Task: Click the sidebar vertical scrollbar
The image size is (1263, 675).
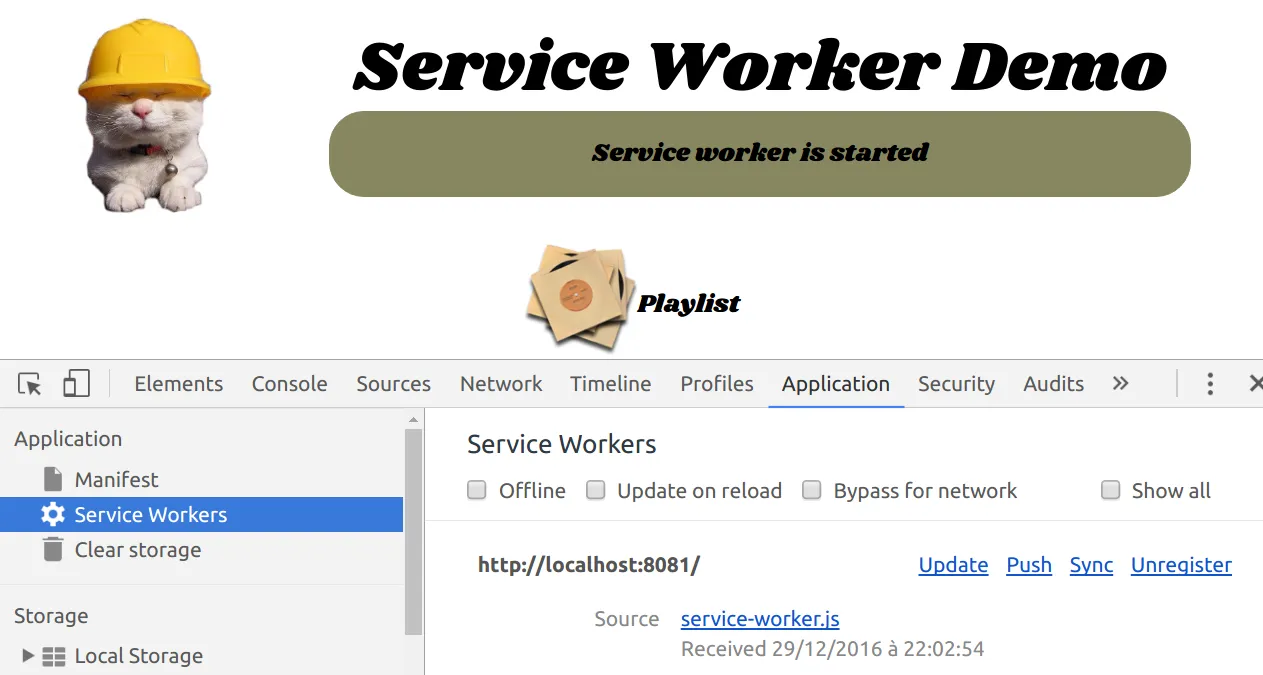Action: 413,530
